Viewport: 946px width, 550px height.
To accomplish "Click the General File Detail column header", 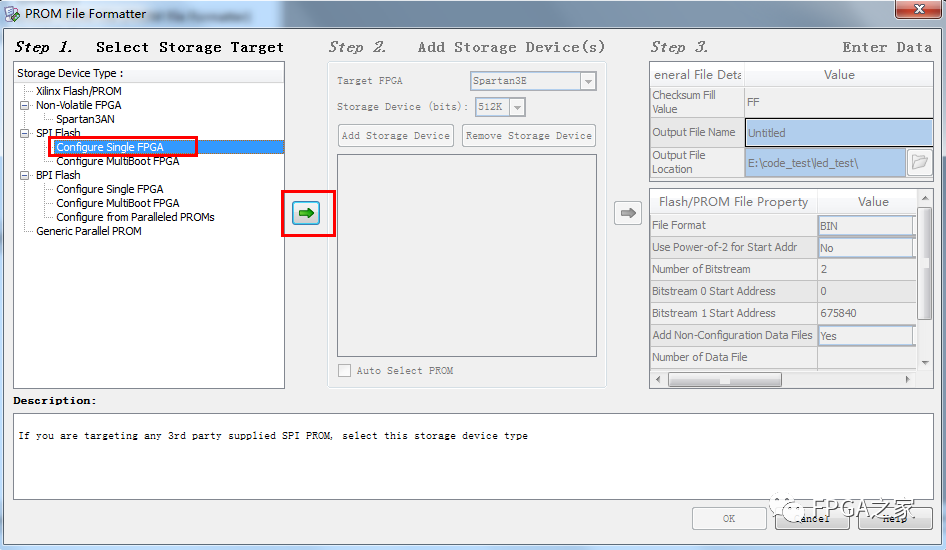I will [x=697, y=75].
